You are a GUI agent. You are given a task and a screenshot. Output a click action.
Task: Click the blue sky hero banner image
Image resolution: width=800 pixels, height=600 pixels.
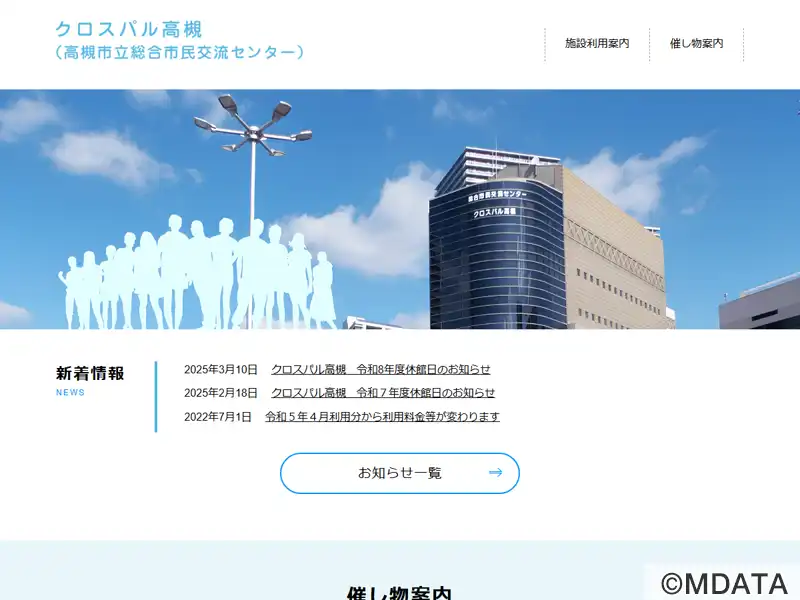coord(400,209)
